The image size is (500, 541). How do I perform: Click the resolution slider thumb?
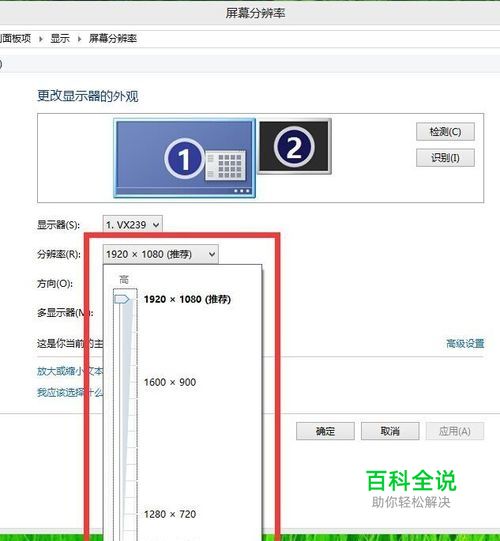click(x=121, y=299)
